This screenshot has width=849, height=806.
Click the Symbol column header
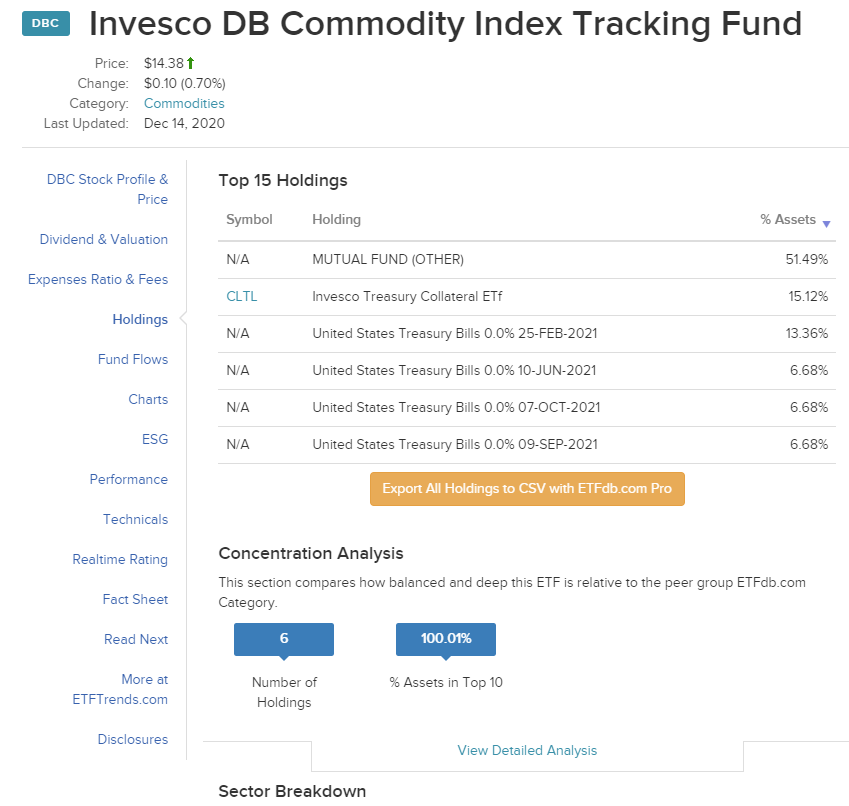point(249,220)
